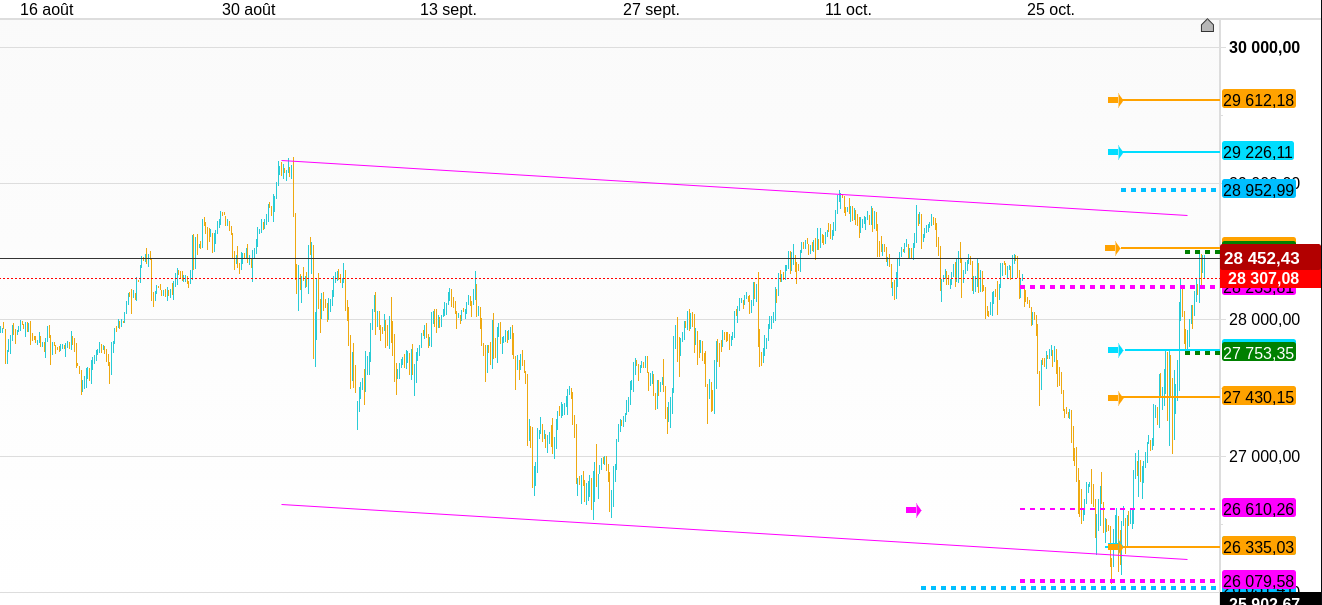Click the 30 000,00 price scale value
Image resolution: width=1322 pixels, height=605 pixels.
click(1264, 47)
